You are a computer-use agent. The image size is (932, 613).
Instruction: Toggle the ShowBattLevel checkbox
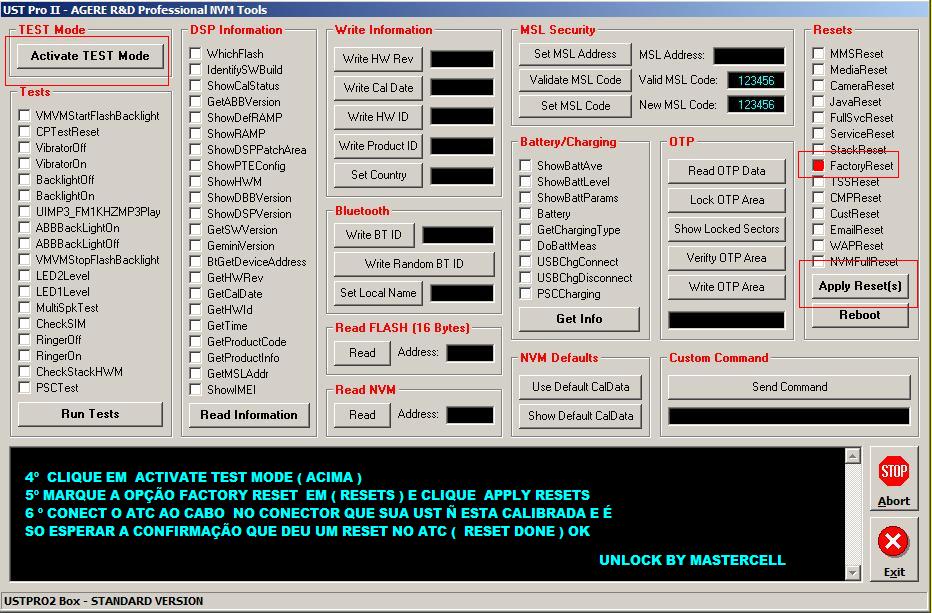pyautogui.click(x=525, y=182)
